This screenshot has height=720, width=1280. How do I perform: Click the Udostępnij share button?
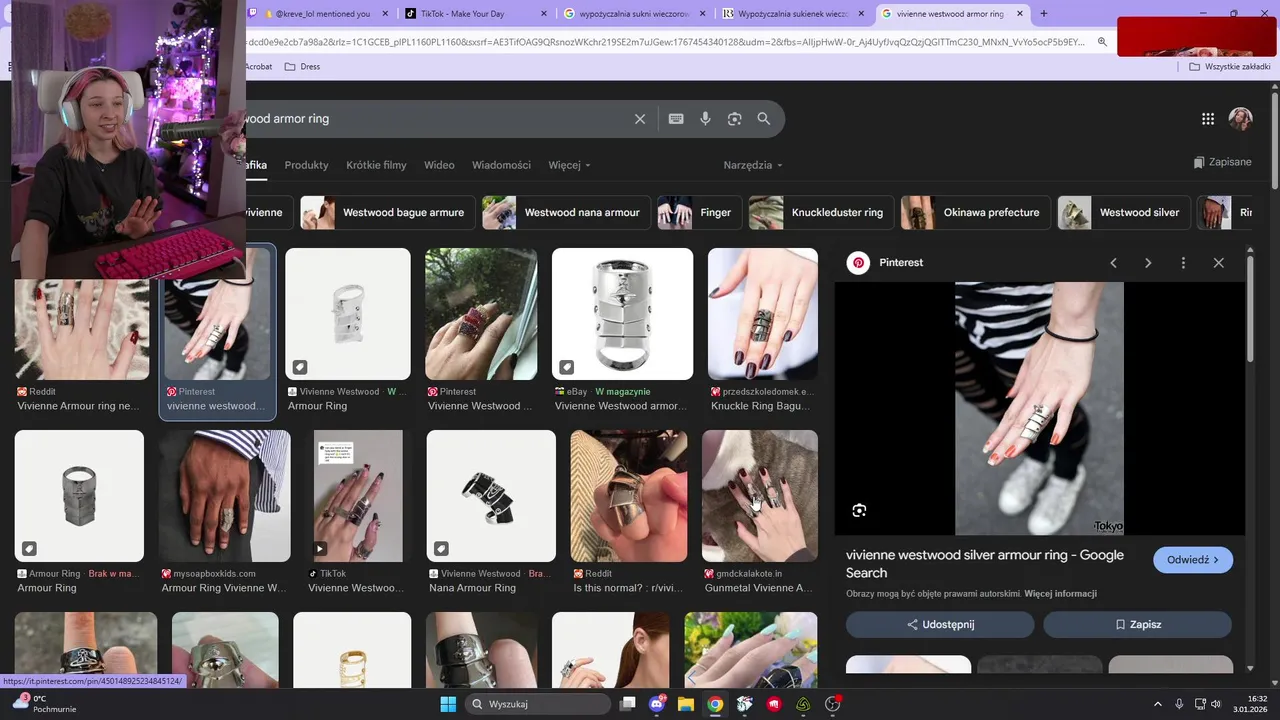pos(940,624)
